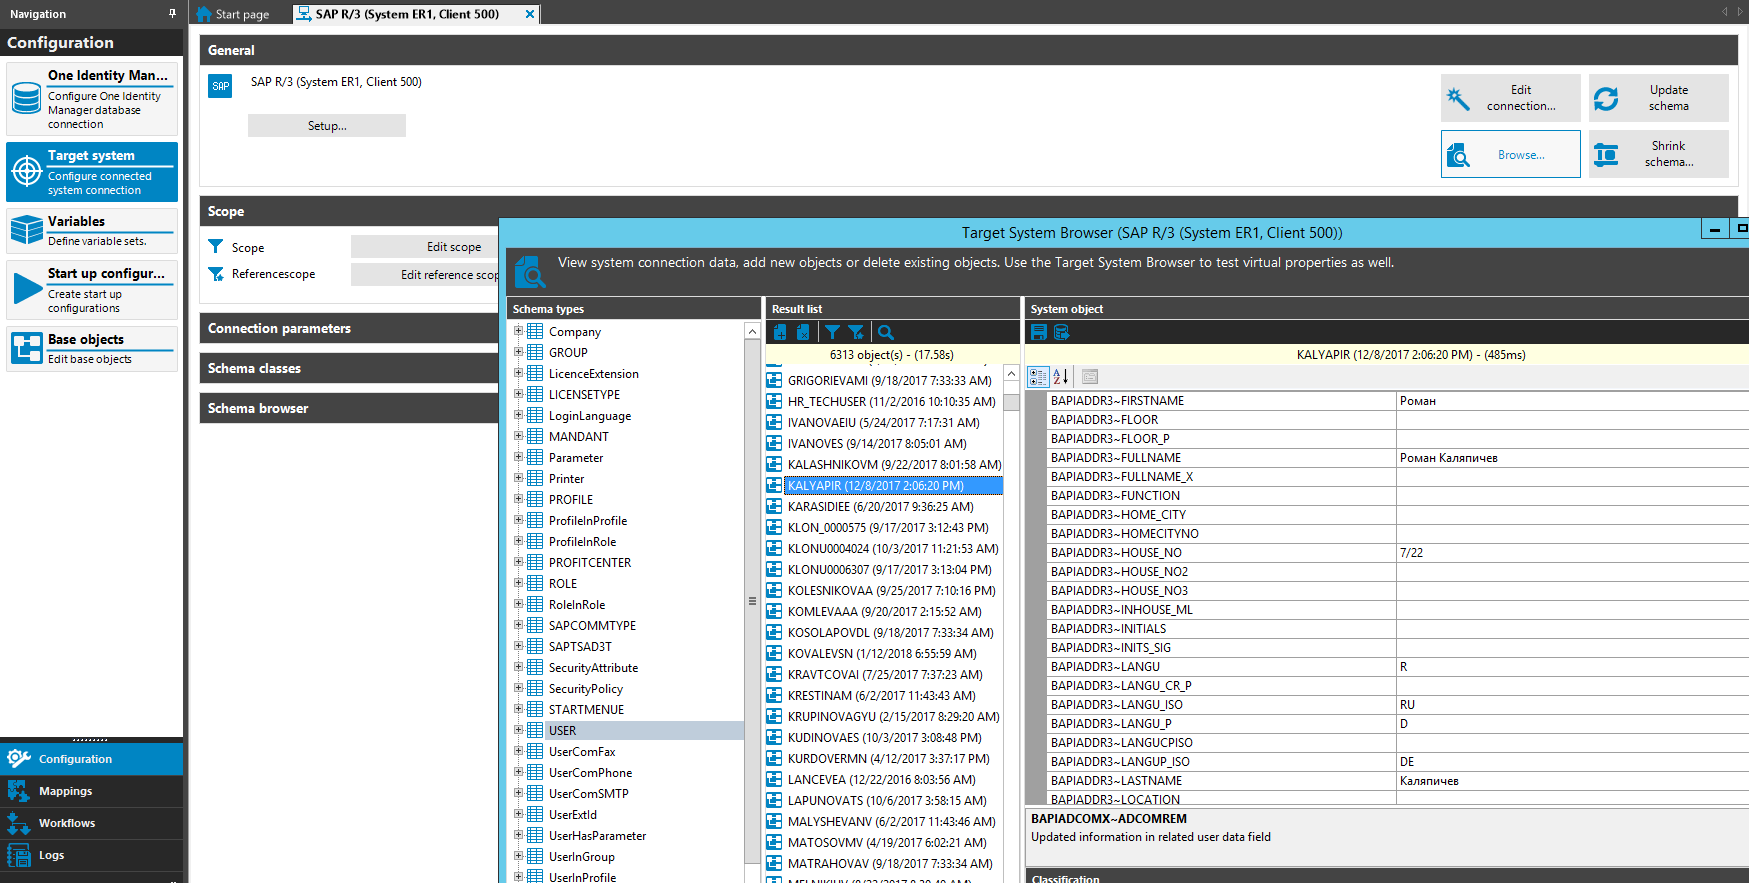Toggle categorized view in property grid
This screenshot has height=883, width=1749.
tap(1038, 377)
